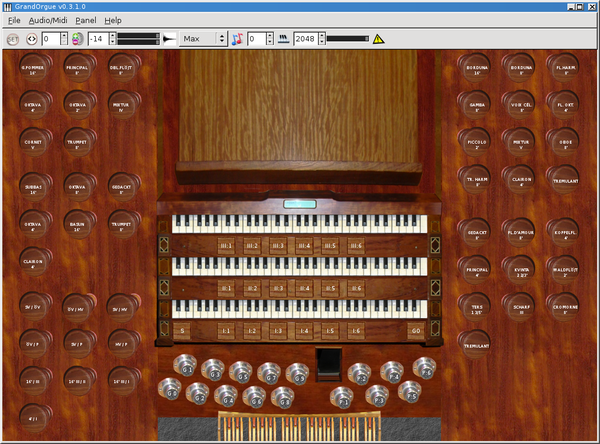Click the G4 toe stud
This screenshot has width=600, height=444.
coord(226,396)
